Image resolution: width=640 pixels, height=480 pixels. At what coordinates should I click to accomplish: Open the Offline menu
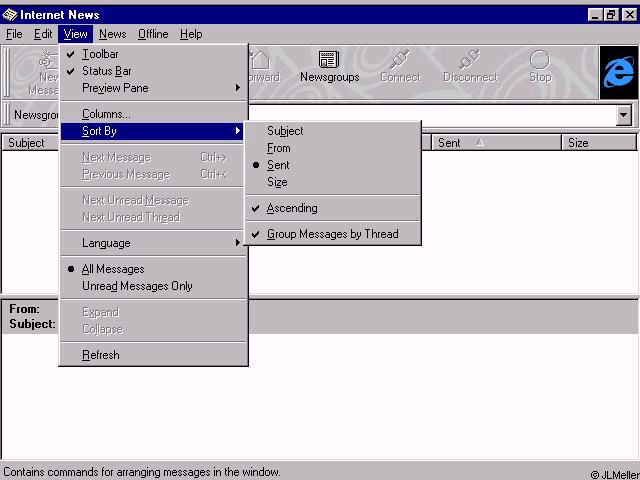(153, 34)
